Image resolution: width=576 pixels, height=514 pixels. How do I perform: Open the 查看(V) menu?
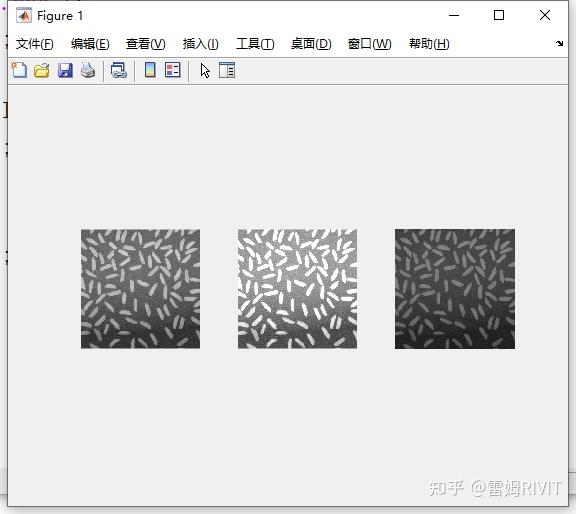coord(145,44)
